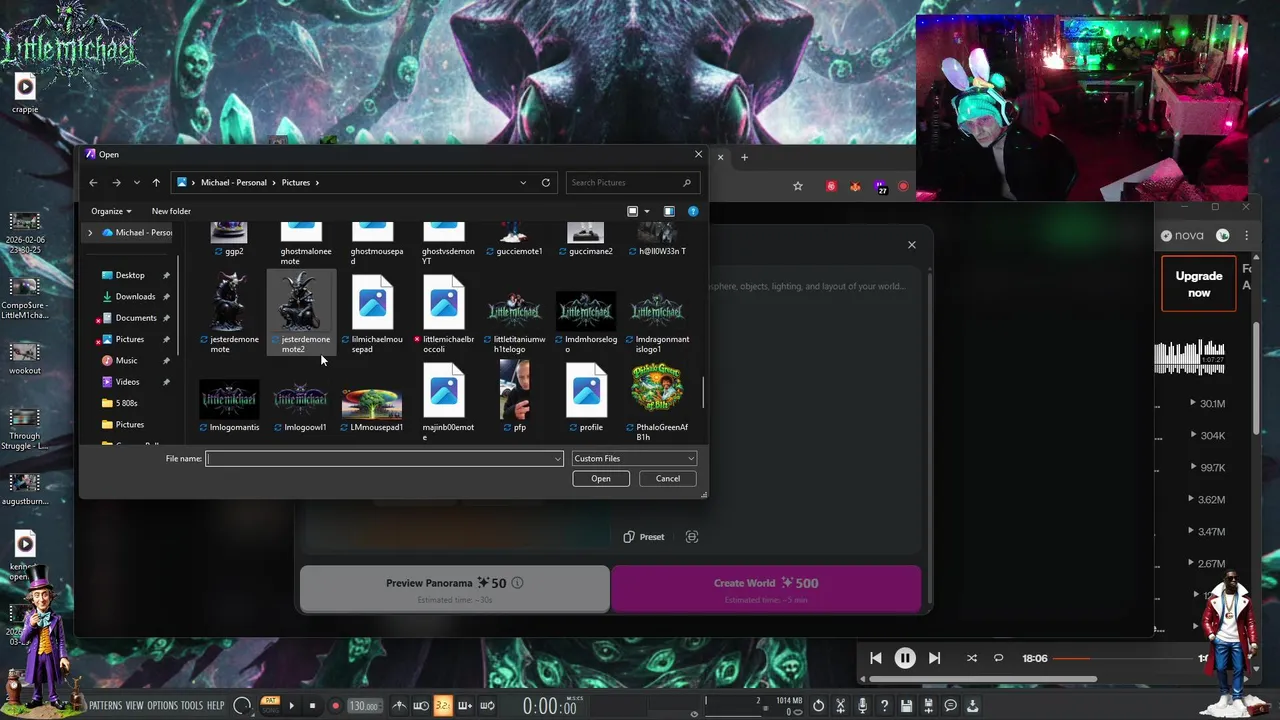1280x720 pixels.
Task: Open FL Studio VIEW menu
Action: click(134, 706)
